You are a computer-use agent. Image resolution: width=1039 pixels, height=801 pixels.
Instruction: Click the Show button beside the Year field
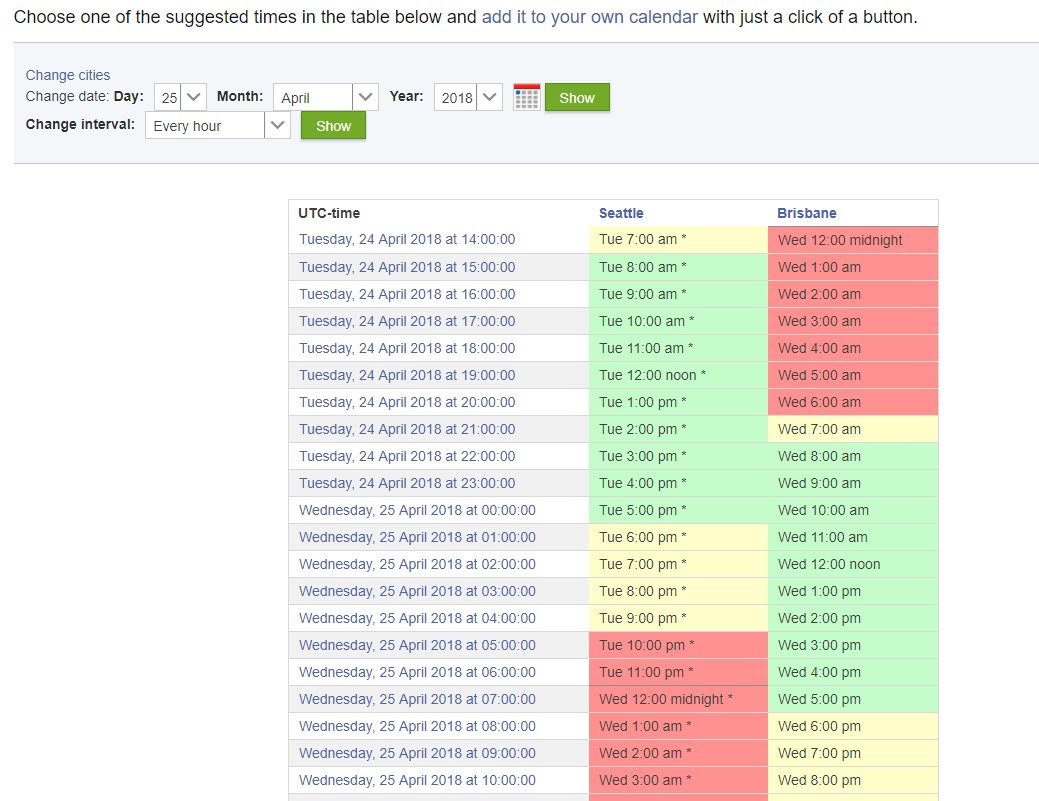click(577, 97)
